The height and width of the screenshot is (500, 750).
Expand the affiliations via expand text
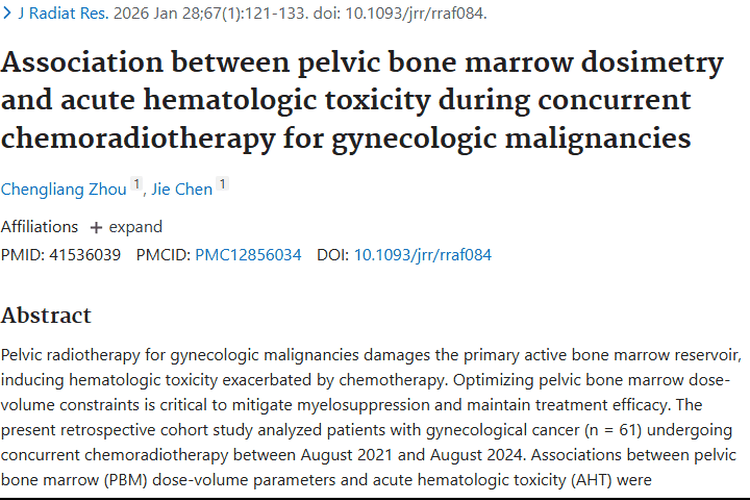click(135, 227)
